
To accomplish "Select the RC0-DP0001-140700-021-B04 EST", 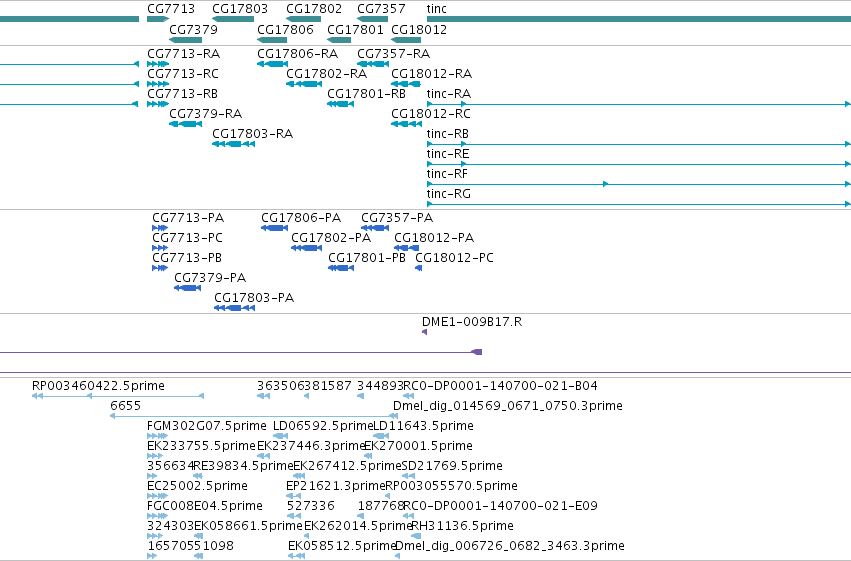I will click(500, 386).
